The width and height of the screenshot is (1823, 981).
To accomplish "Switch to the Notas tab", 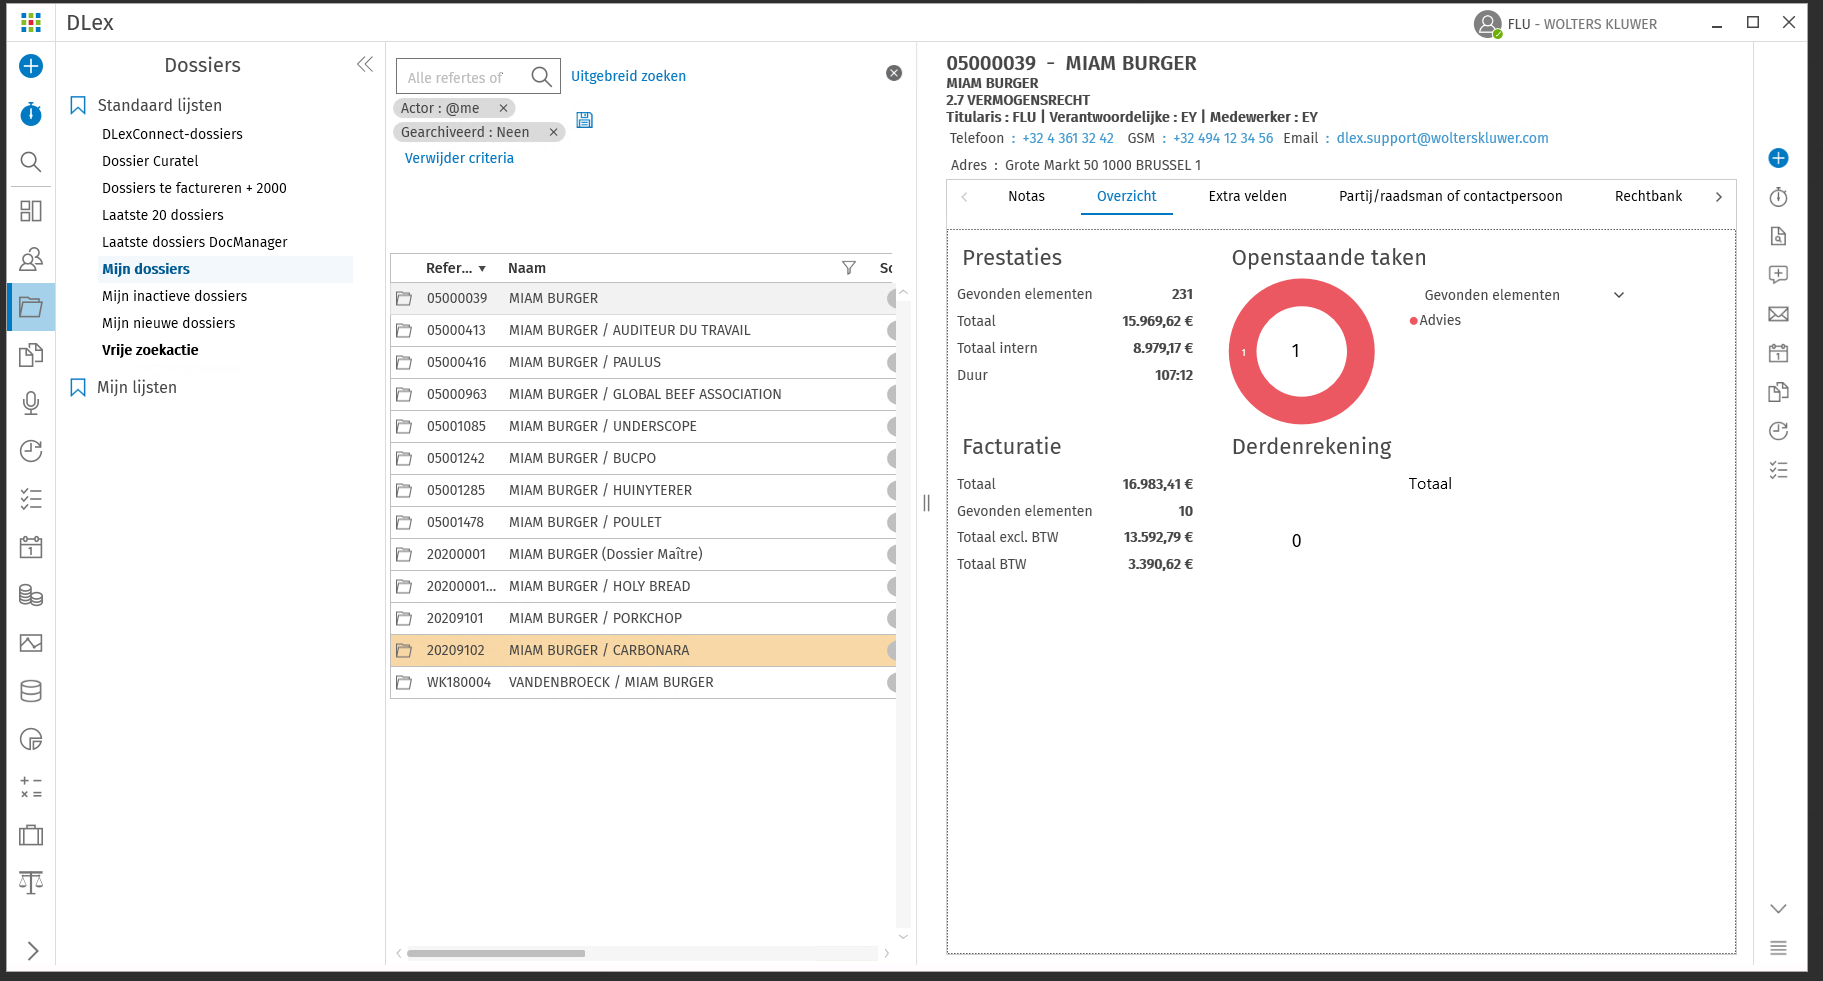I will (1026, 196).
